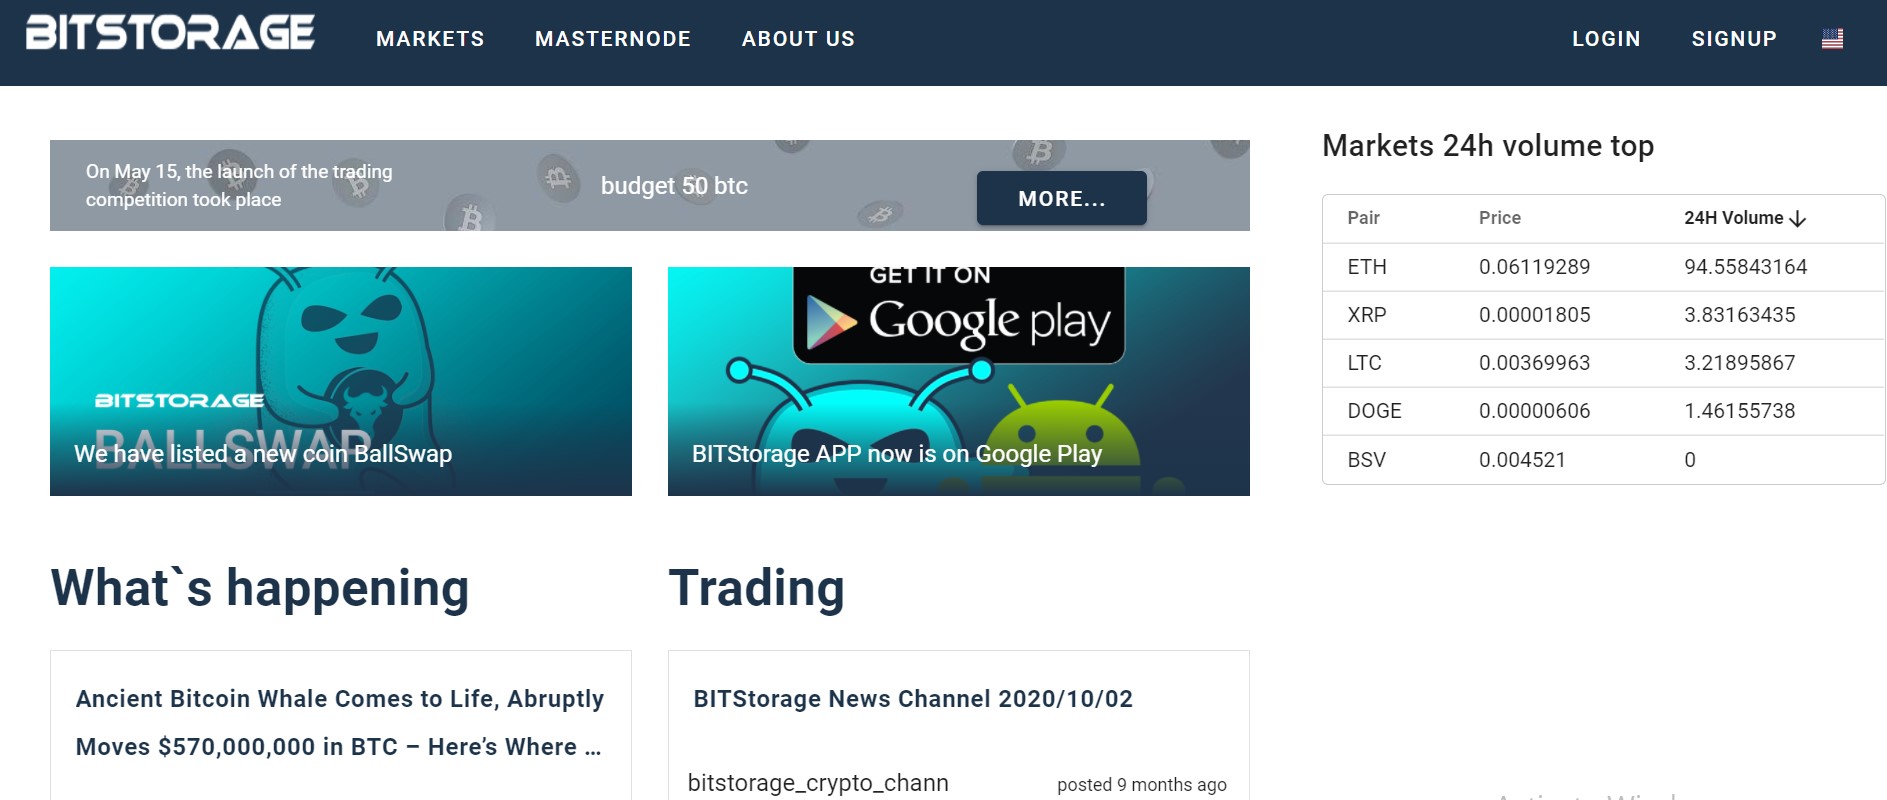Click LTC volume 3.21895867
Viewport: 1887px width, 800px height.
tap(1739, 363)
